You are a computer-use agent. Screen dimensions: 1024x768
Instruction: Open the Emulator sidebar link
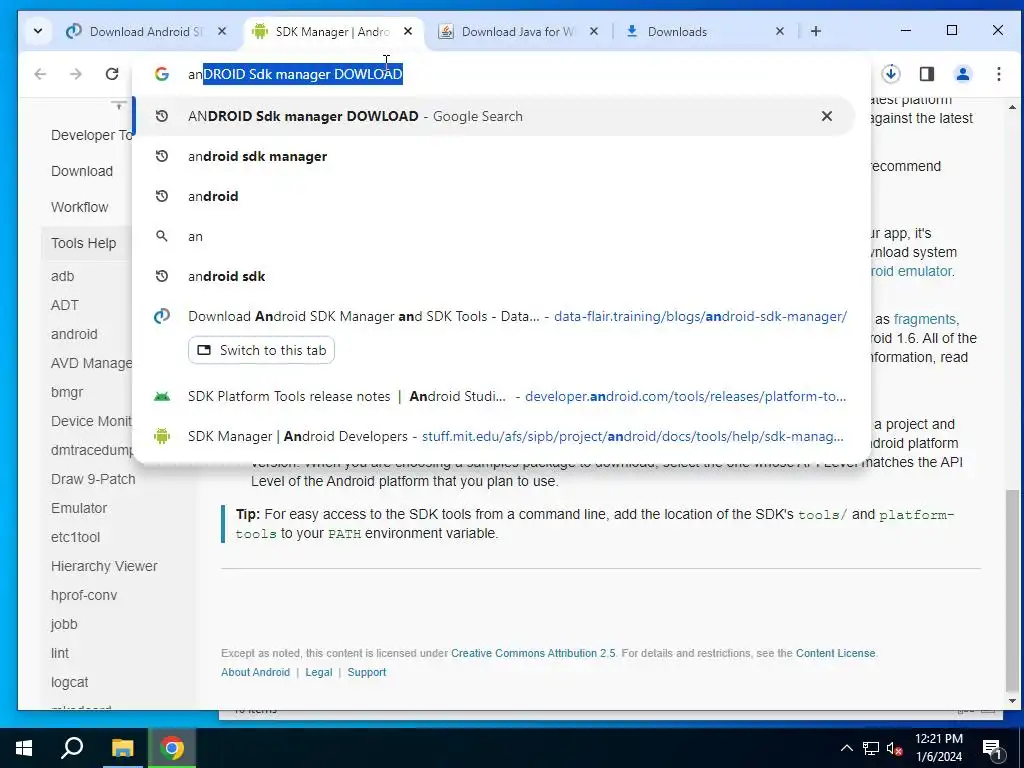click(78, 508)
